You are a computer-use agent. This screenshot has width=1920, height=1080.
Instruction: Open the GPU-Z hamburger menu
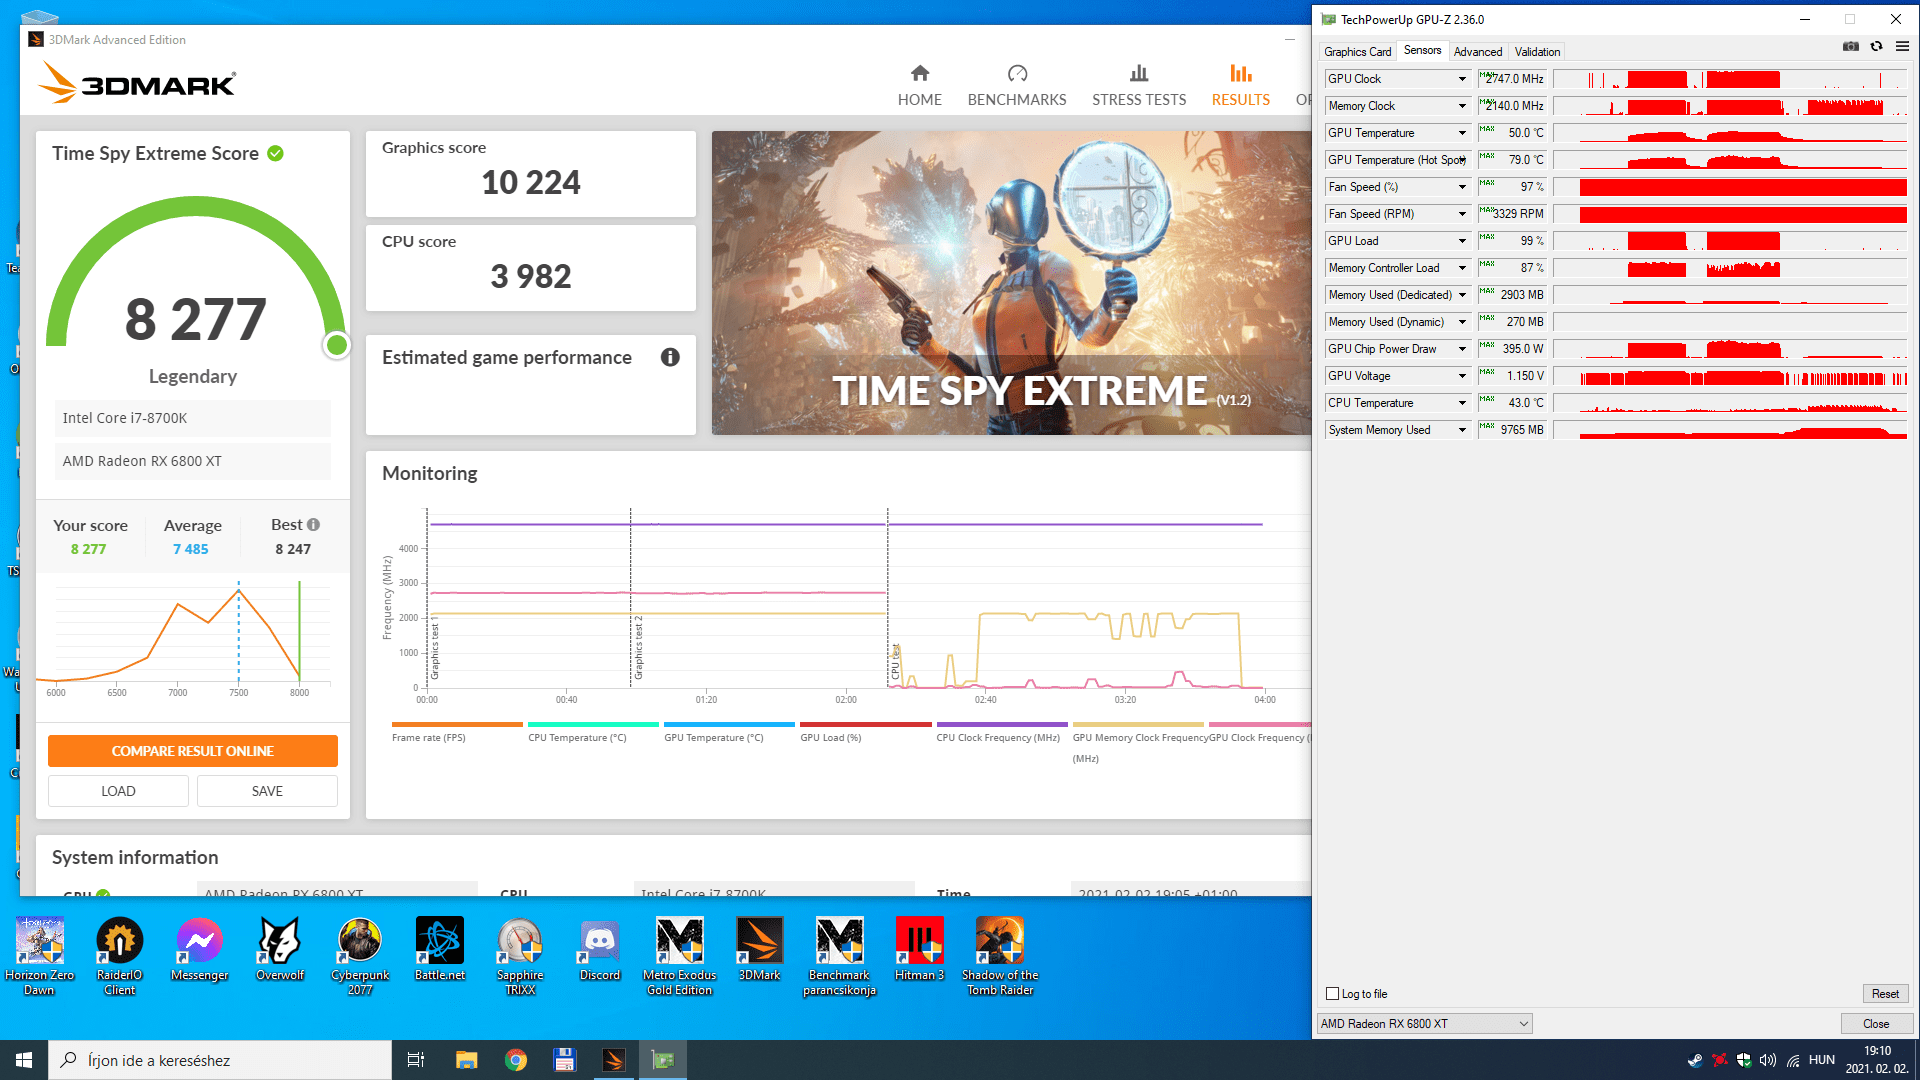(1902, 47)
